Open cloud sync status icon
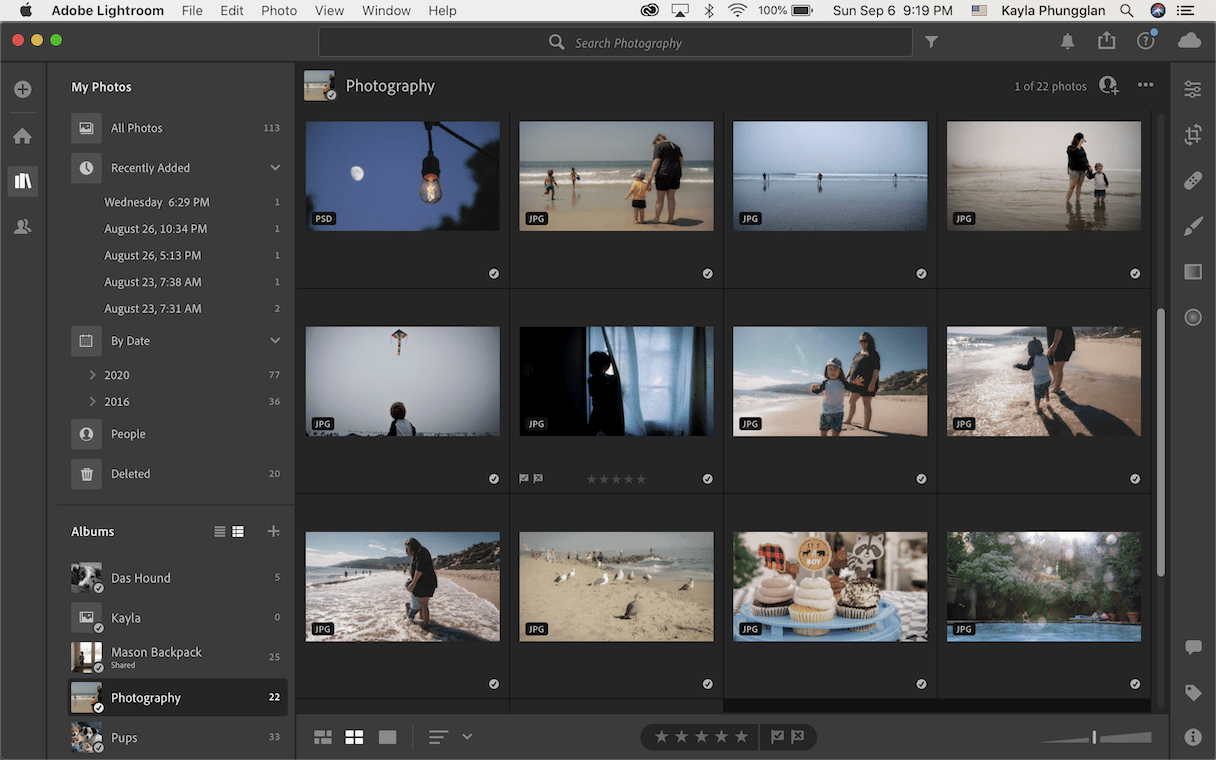Screen dimensions: 1216x760 (x=1189, y=41)
